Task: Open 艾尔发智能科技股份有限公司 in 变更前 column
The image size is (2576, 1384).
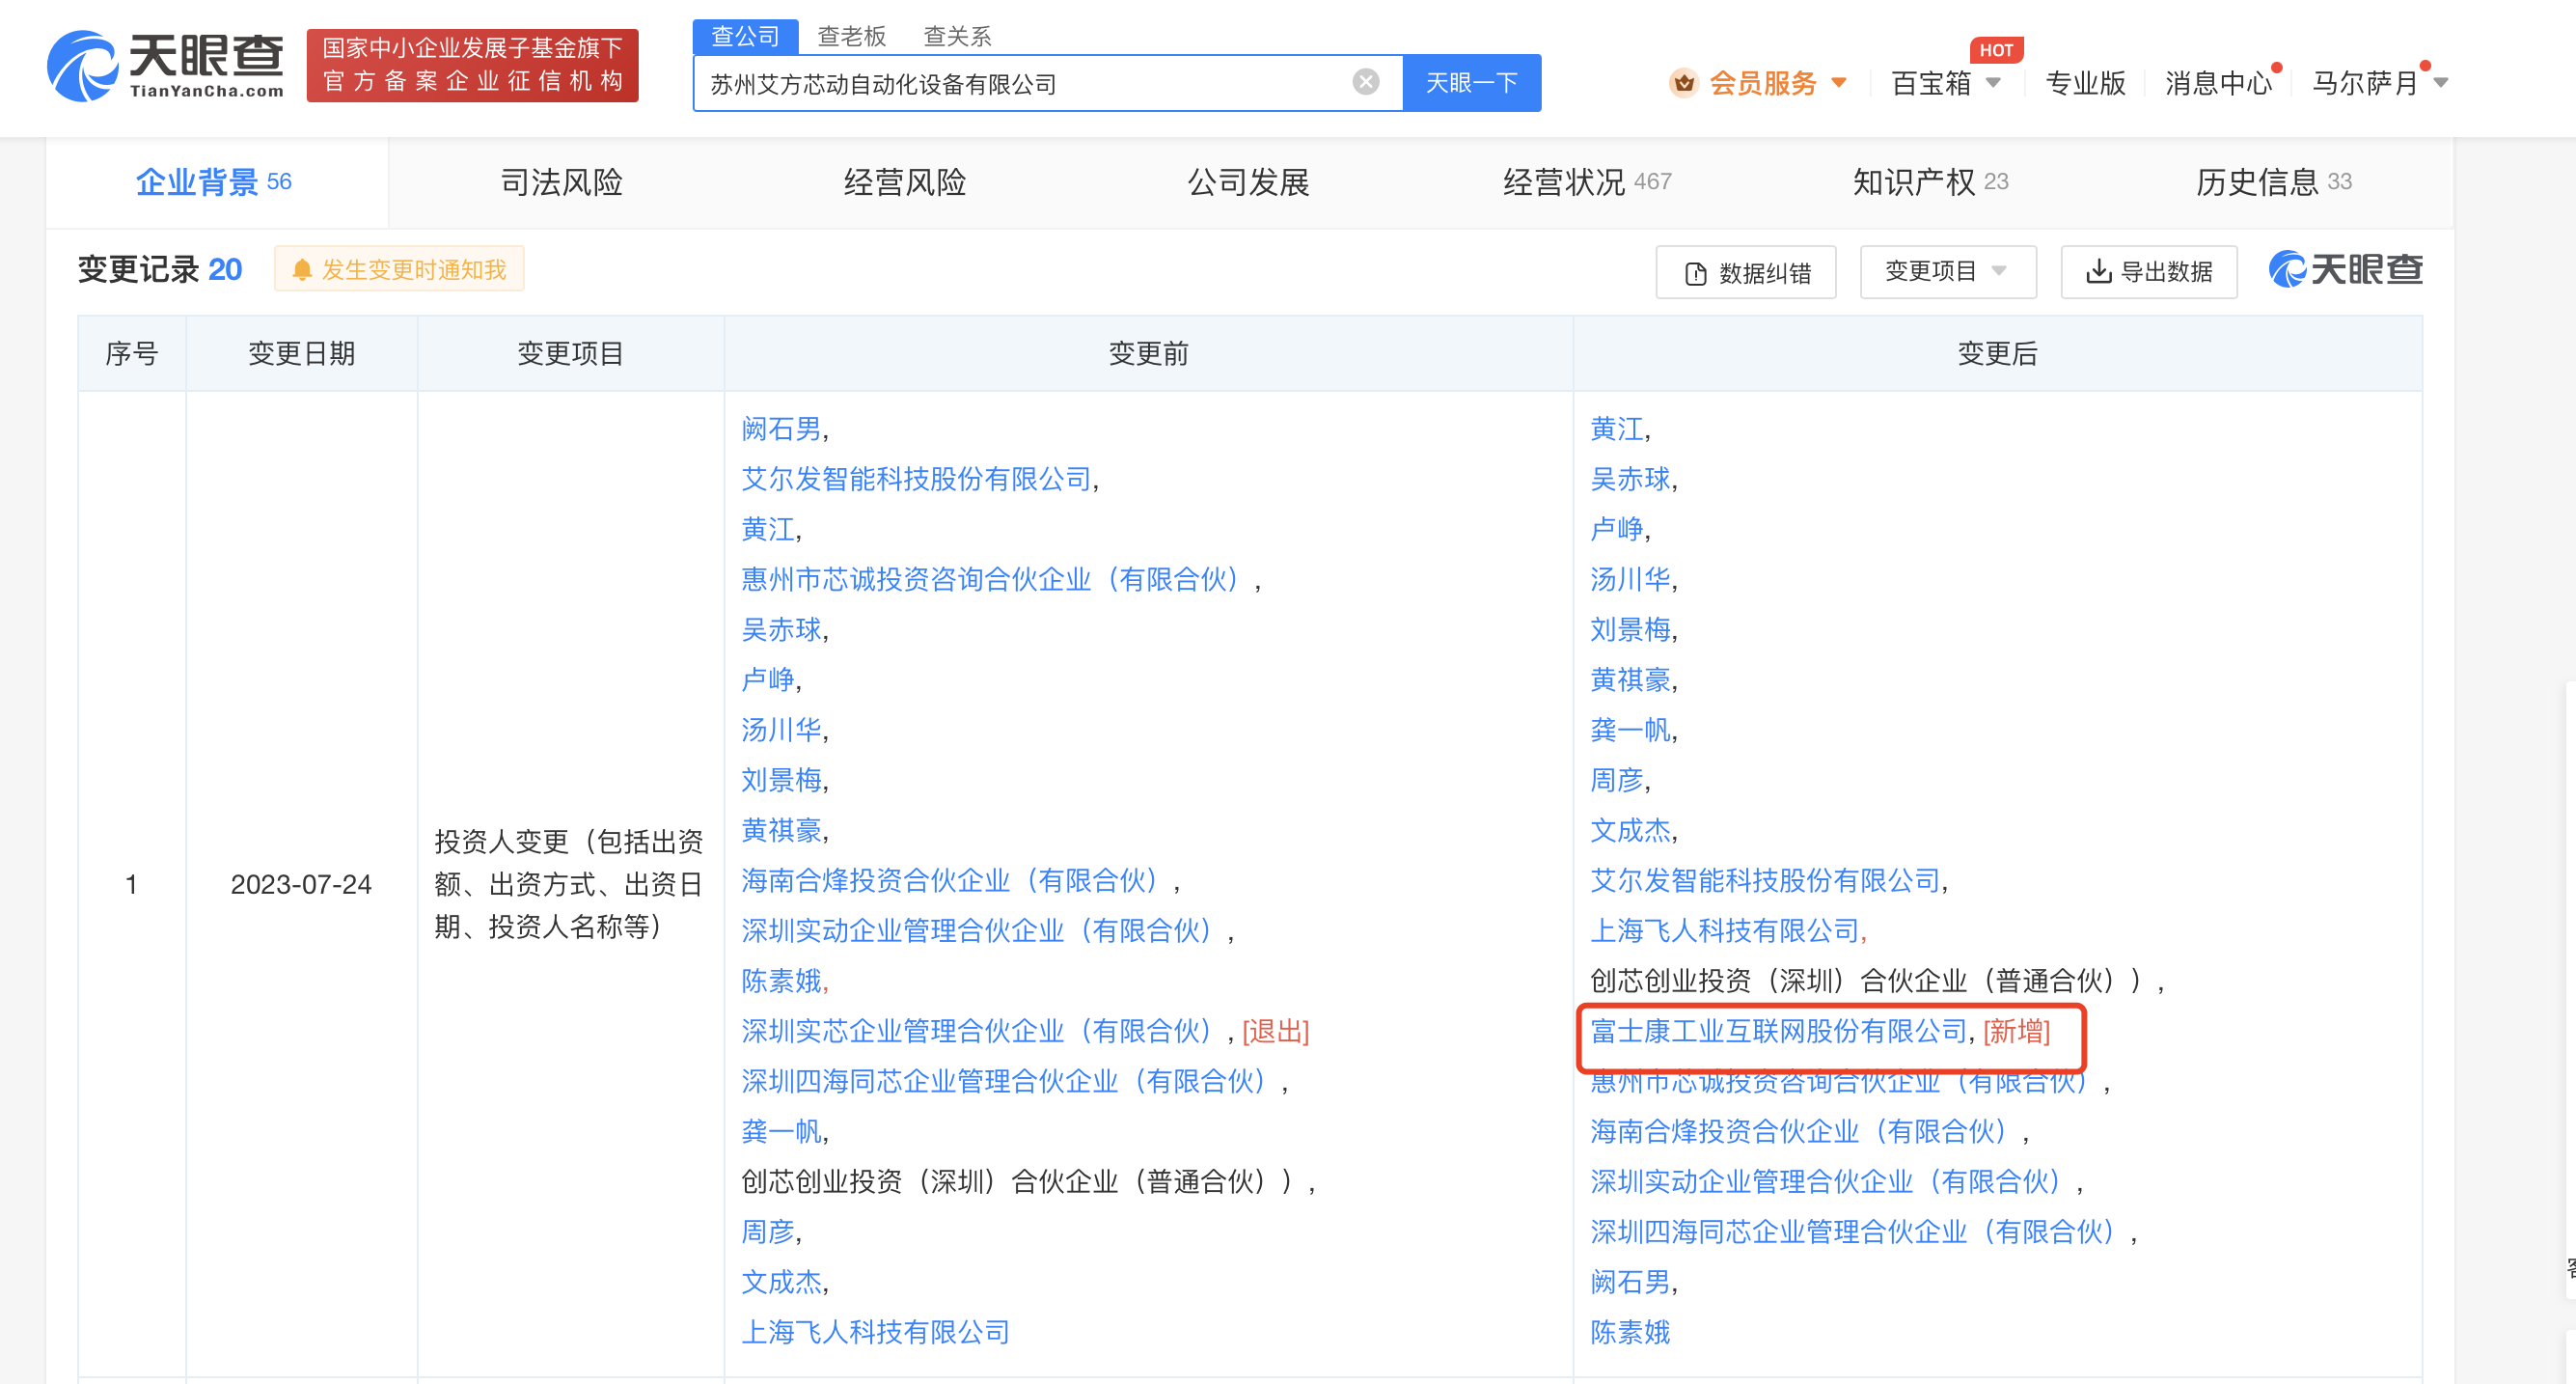Action: 916,479
